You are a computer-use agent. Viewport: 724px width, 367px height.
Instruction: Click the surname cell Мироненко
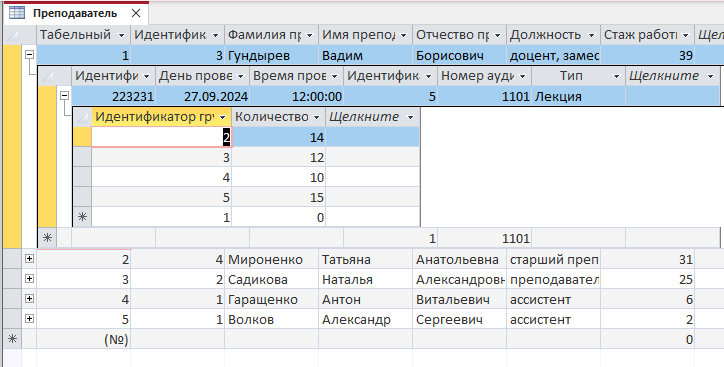(271, 259)
